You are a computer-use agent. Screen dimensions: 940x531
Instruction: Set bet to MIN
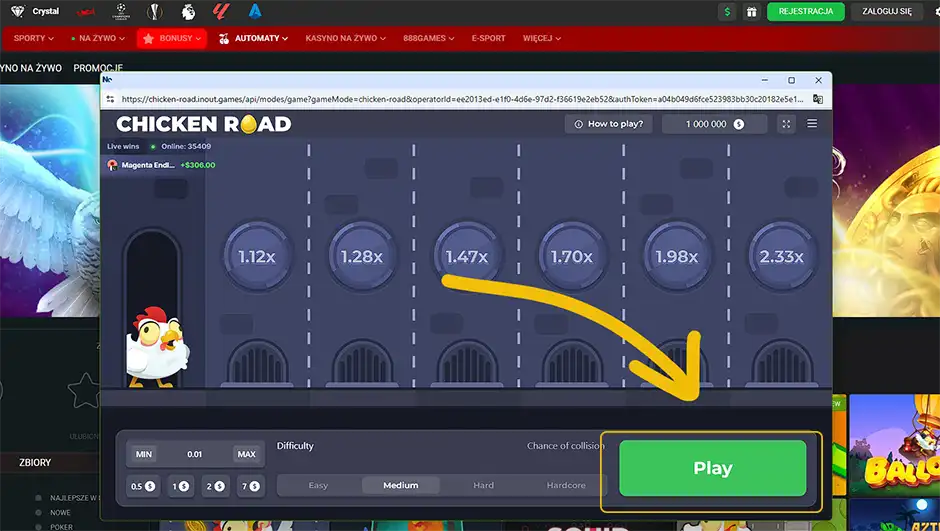coord(144,454)
